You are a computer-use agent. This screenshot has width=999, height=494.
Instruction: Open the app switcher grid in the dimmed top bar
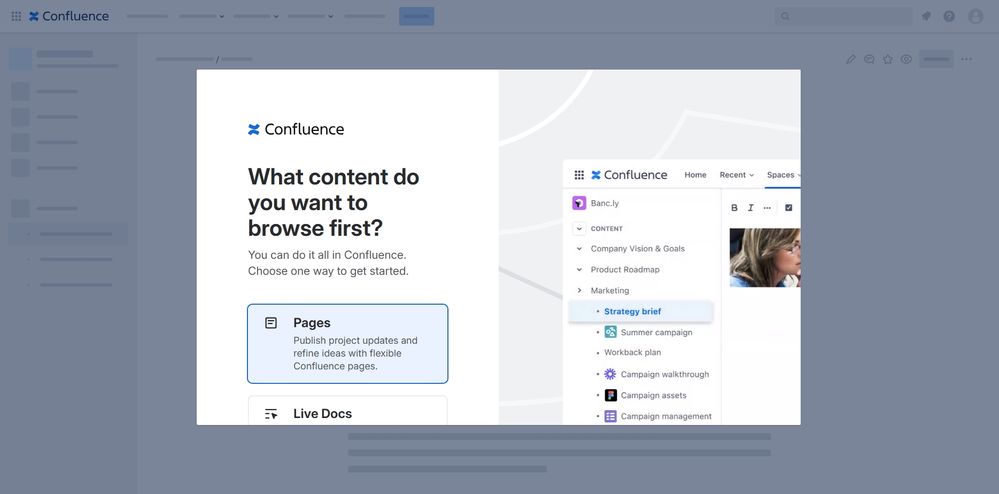point(17,17)
